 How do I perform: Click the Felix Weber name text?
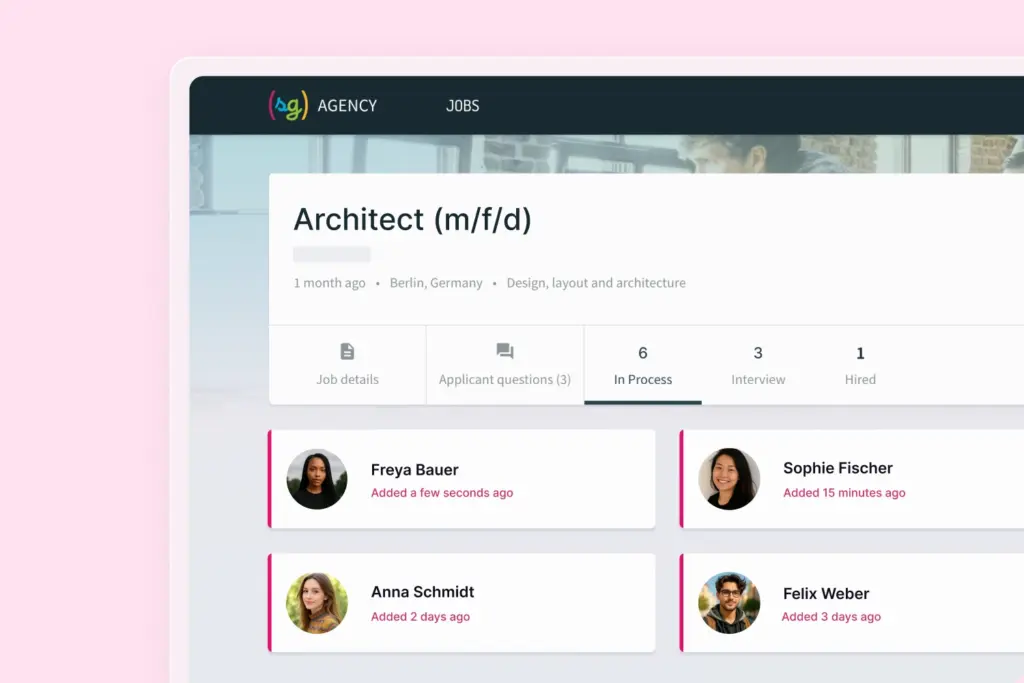pyautogui.click(x=826, y=594)
